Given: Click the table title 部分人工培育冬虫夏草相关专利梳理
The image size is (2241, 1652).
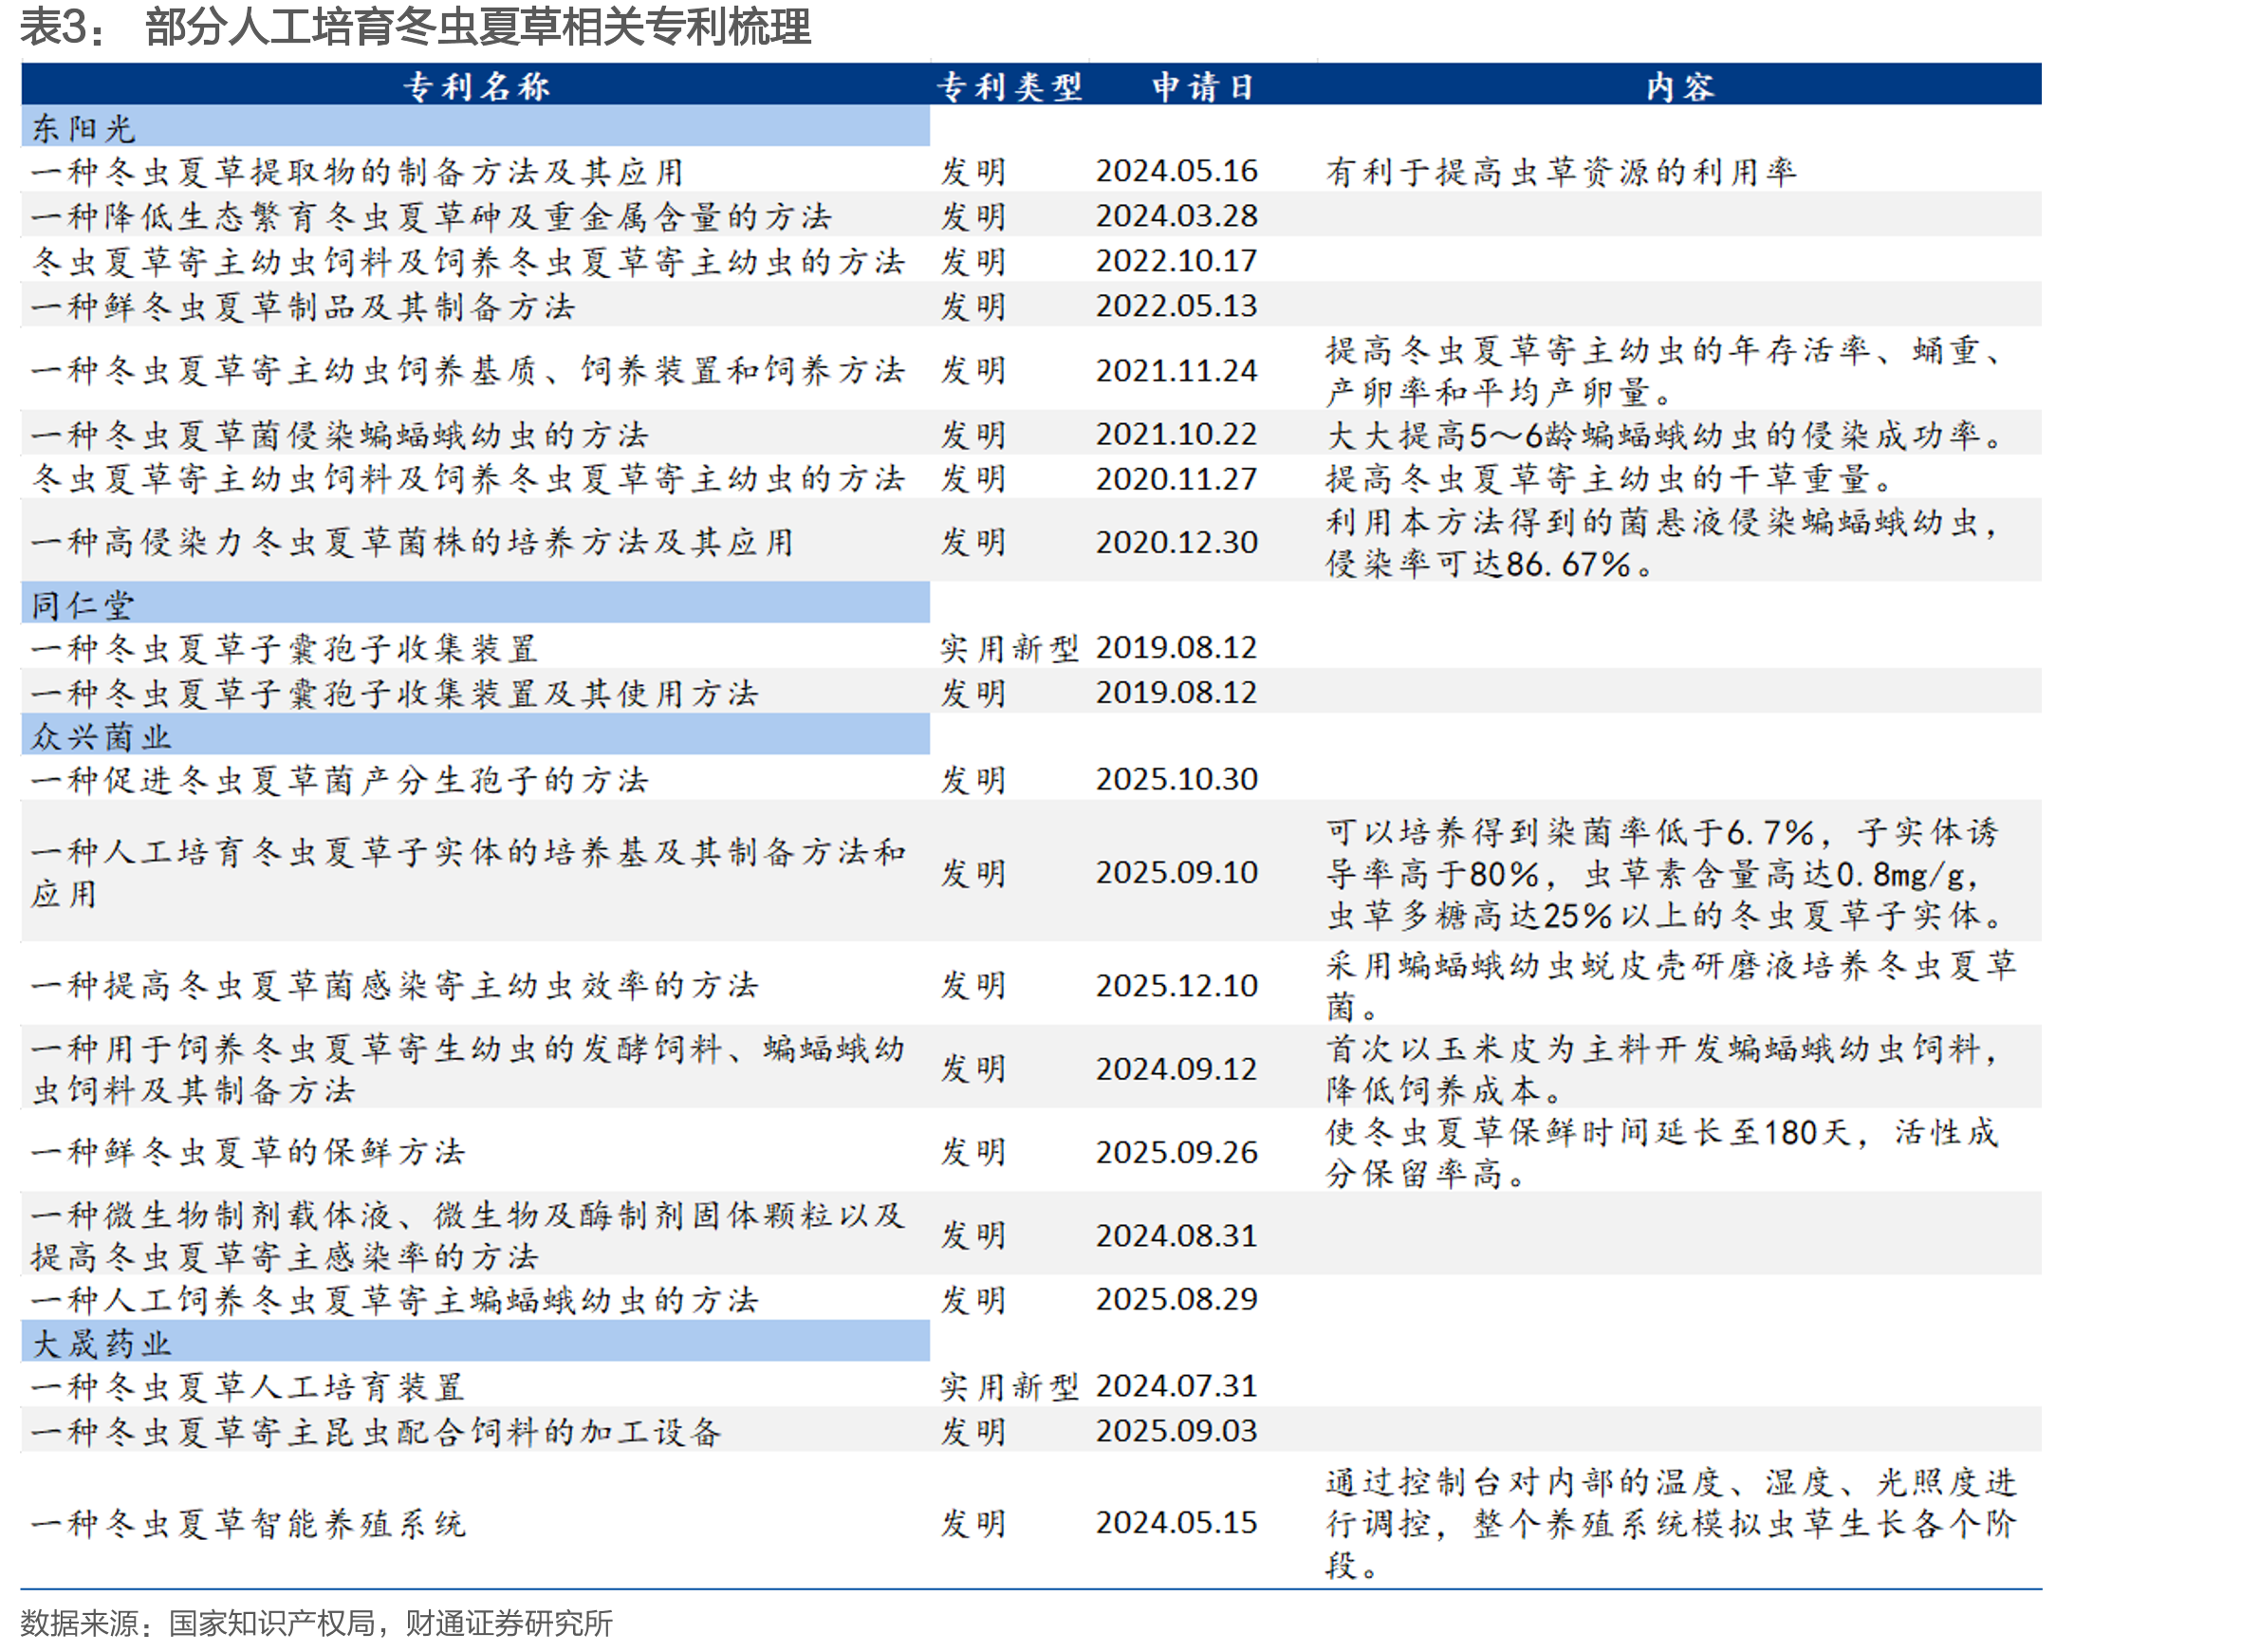Looking at the screenshot, I should (478, 27).
